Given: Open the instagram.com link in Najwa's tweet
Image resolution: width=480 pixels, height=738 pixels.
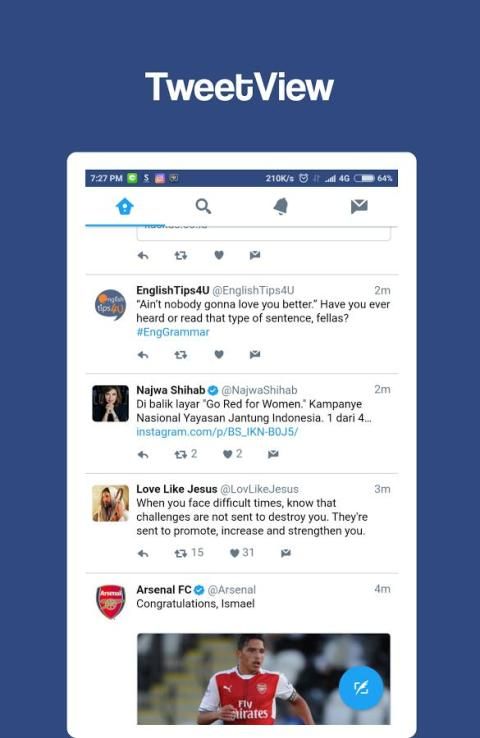Looking at the screenshot, I should [x=217, y=432].
